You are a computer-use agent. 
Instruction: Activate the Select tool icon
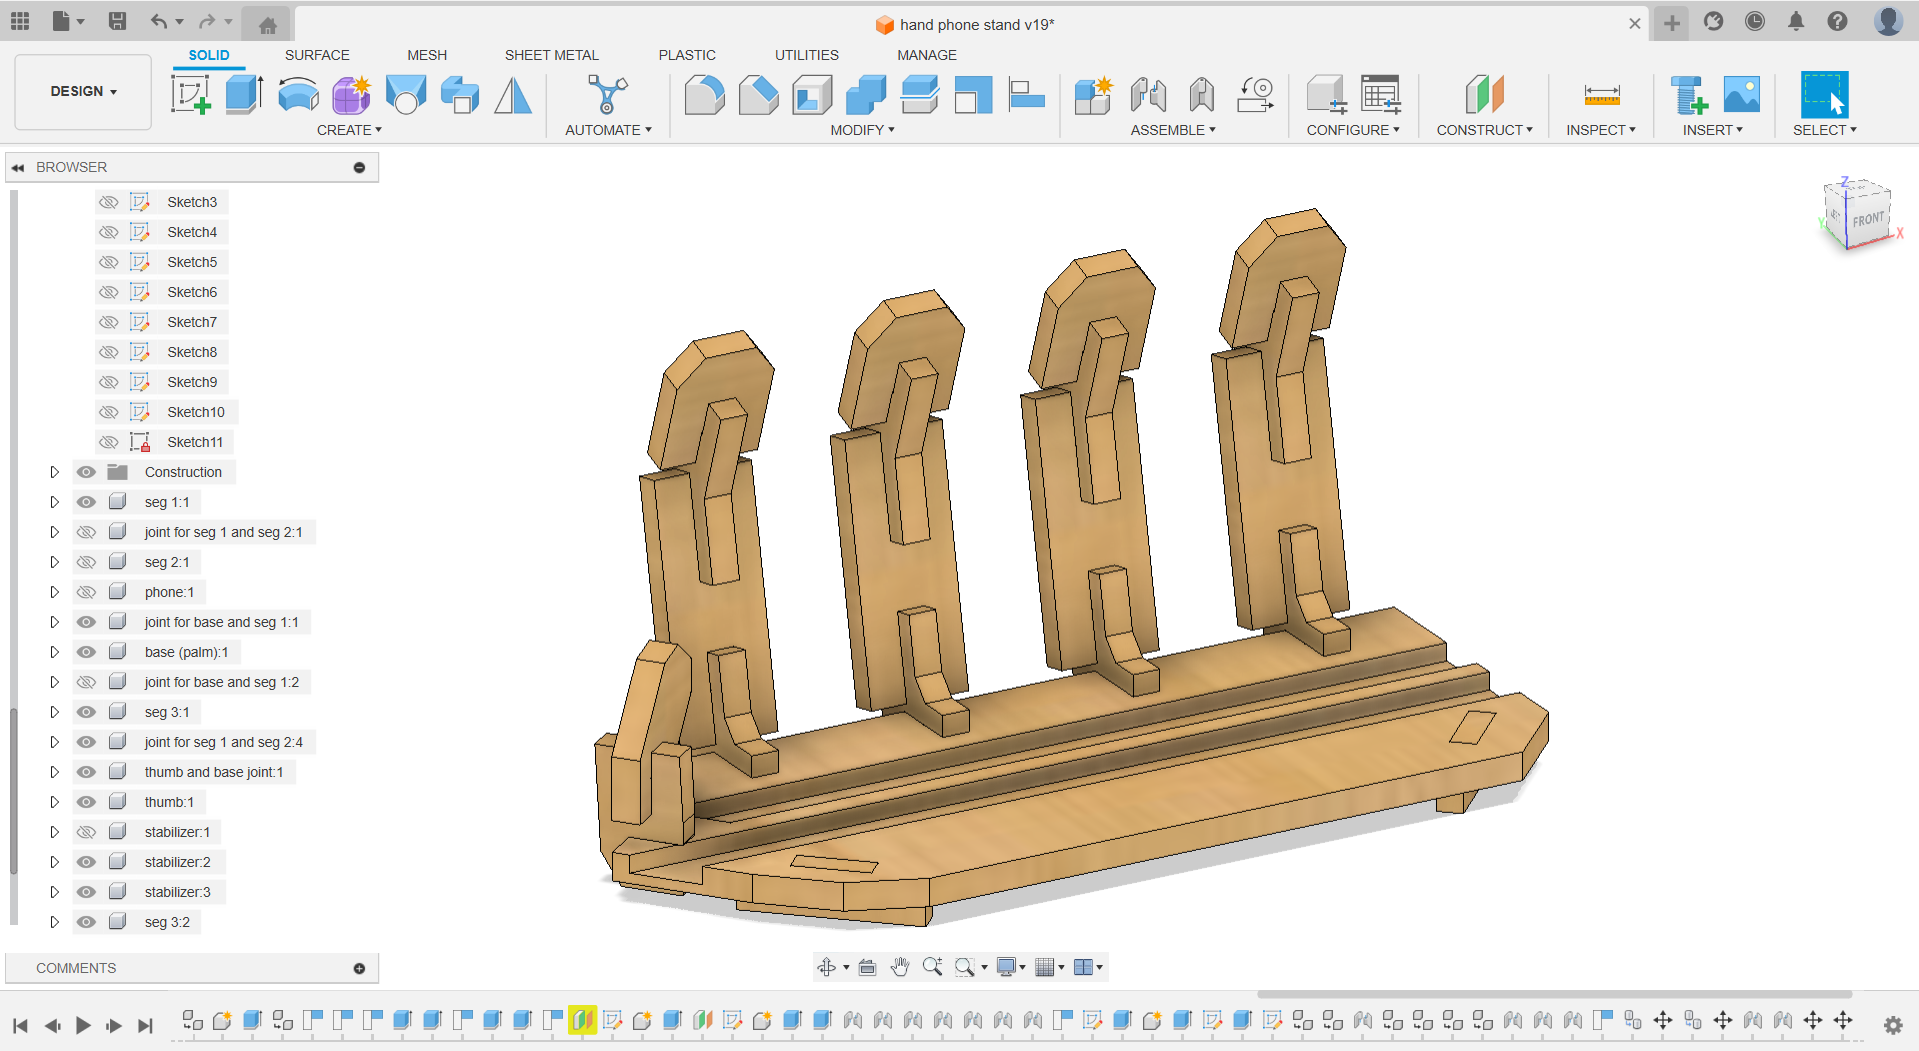(1824, 95)
